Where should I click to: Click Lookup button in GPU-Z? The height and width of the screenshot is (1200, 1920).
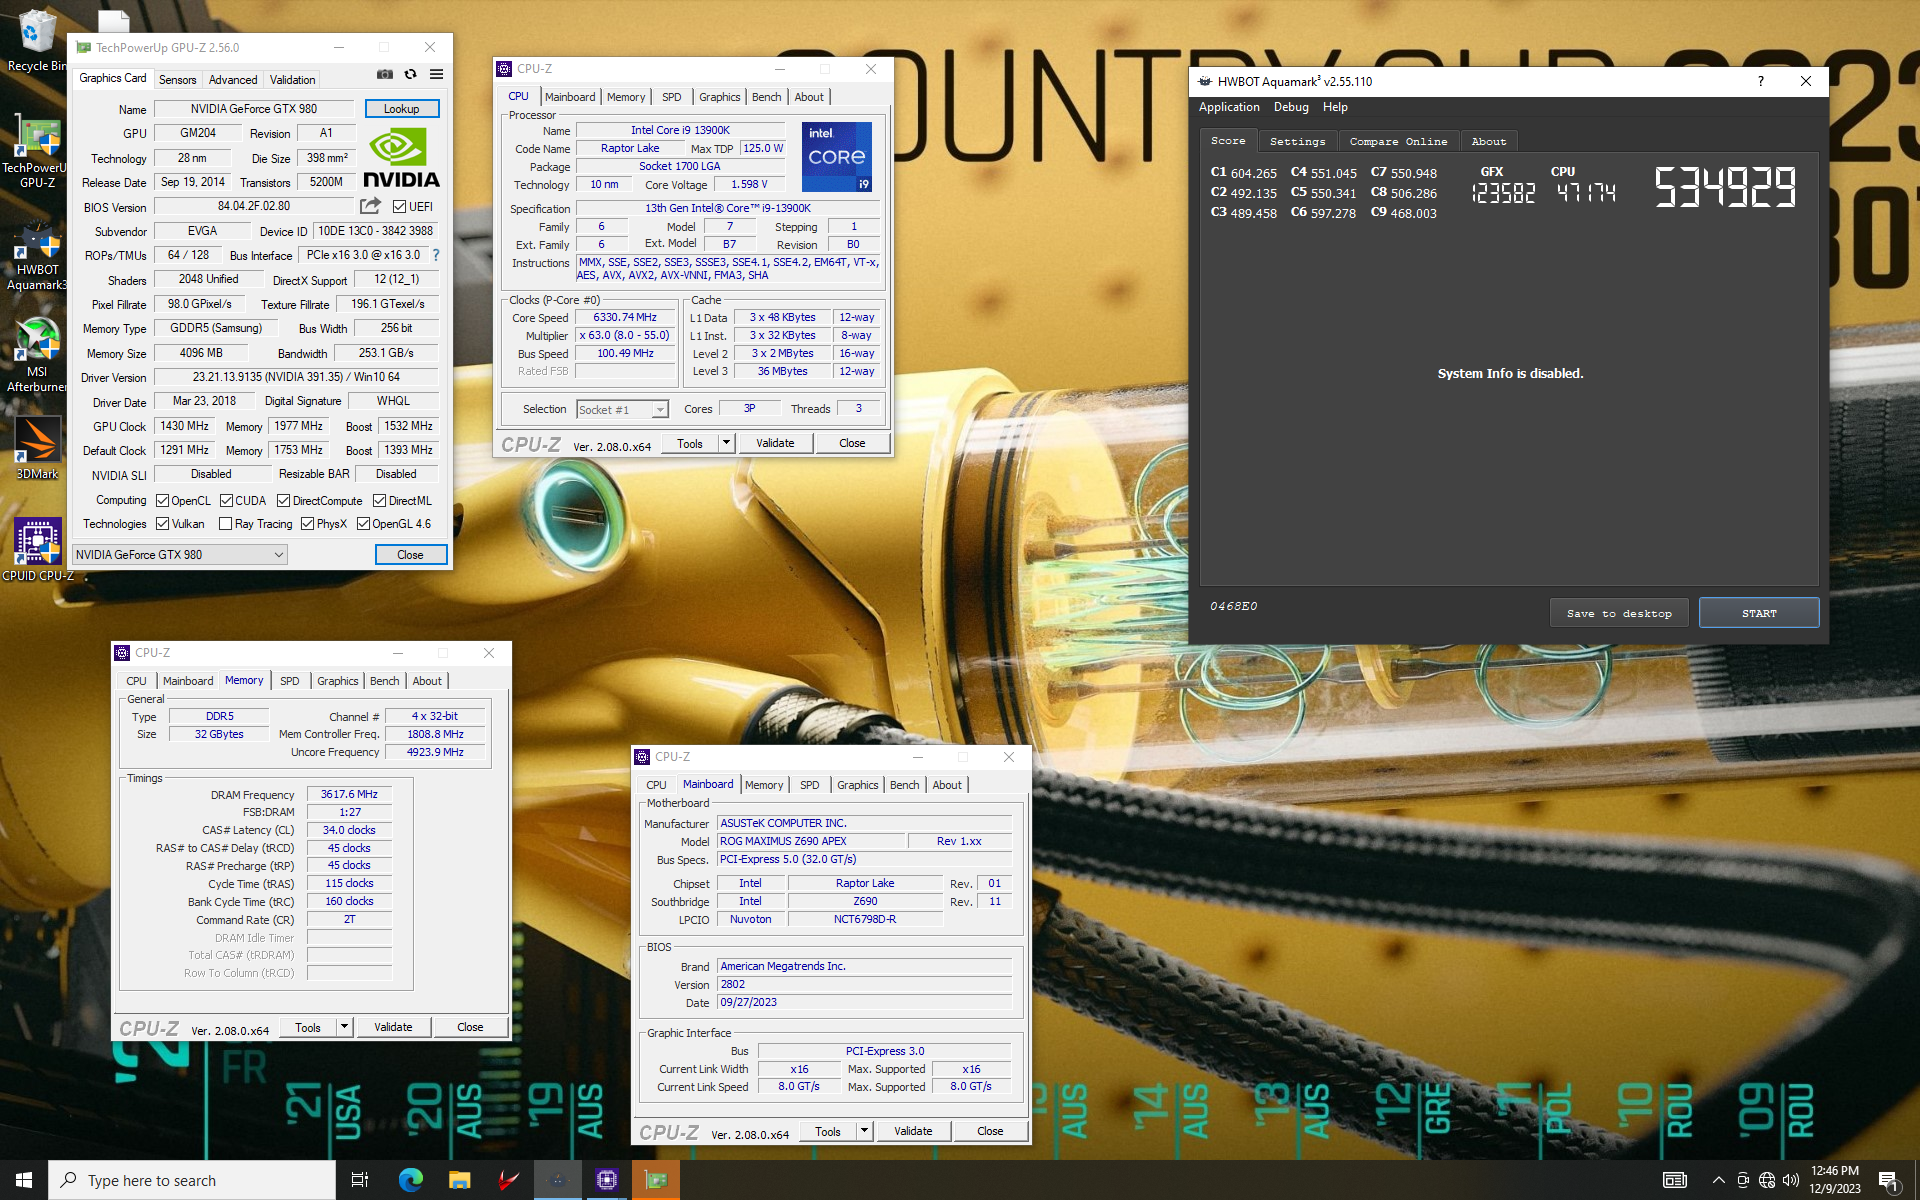pos(402,109)
